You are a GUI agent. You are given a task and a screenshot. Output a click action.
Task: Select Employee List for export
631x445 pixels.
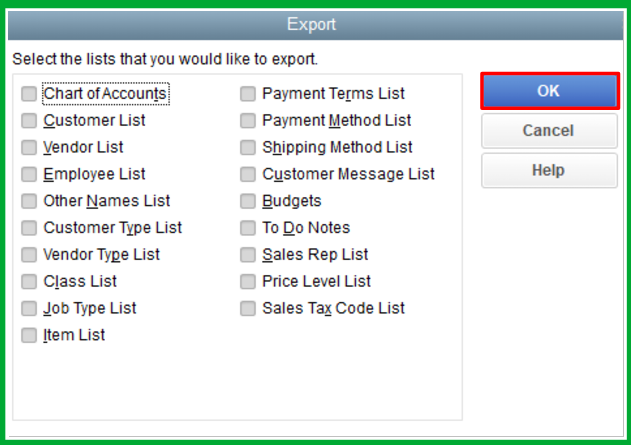pyautogui.click(x=29, y=175)
